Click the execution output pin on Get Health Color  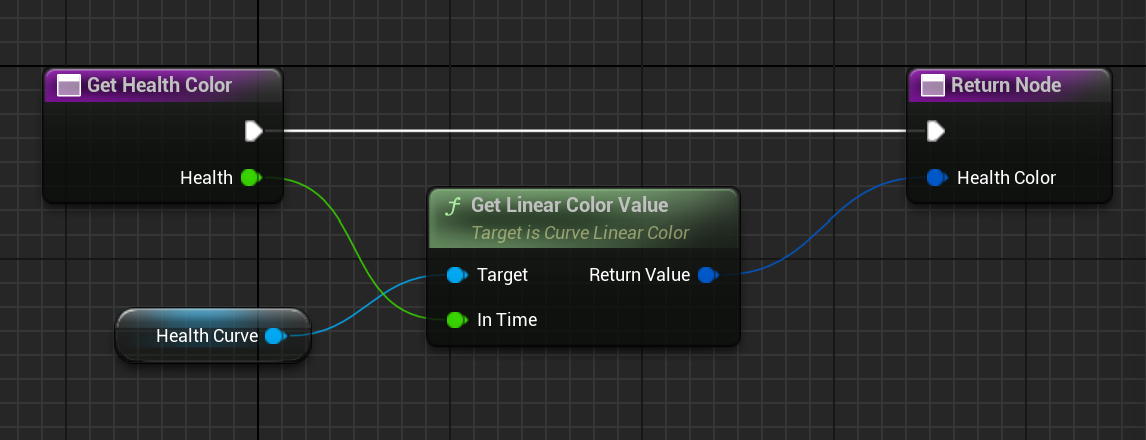click(253, 131)
